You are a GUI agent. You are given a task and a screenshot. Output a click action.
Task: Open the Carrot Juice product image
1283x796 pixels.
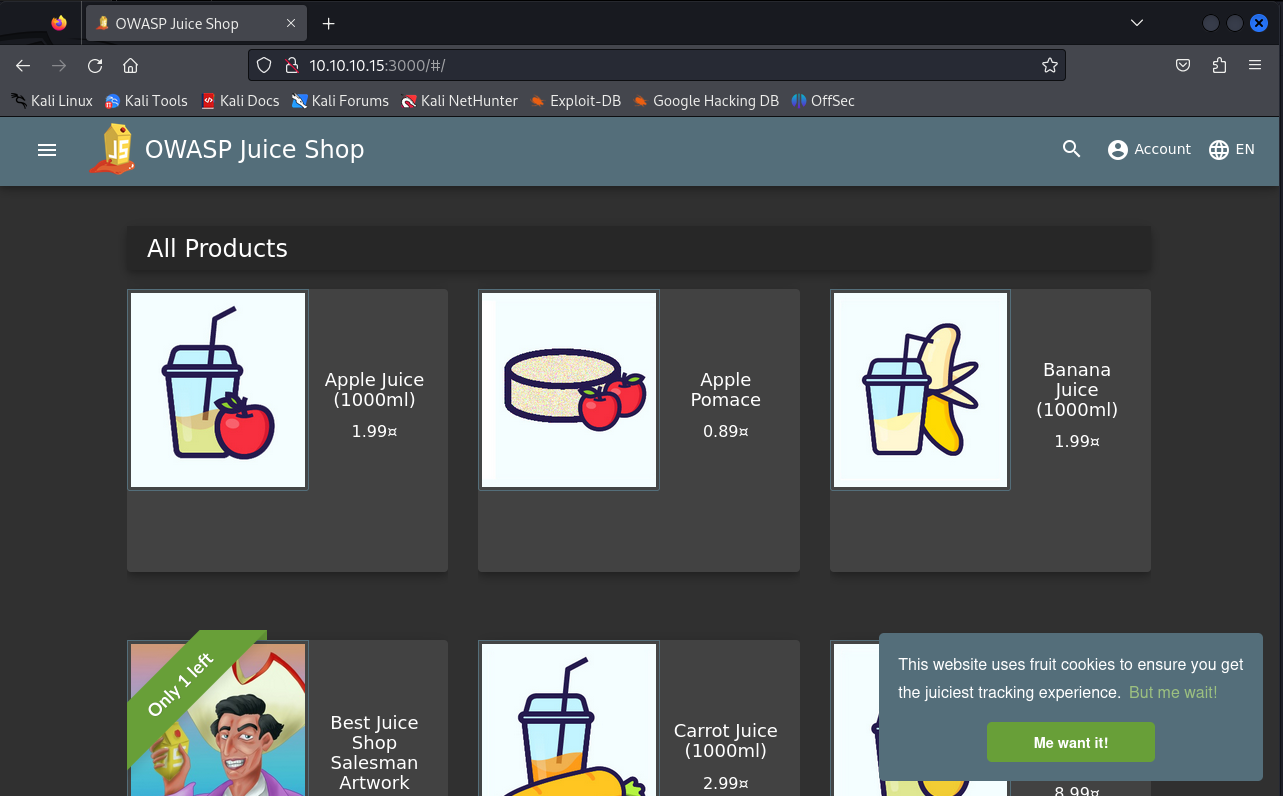pyautogui.click(x=569, y=719)
